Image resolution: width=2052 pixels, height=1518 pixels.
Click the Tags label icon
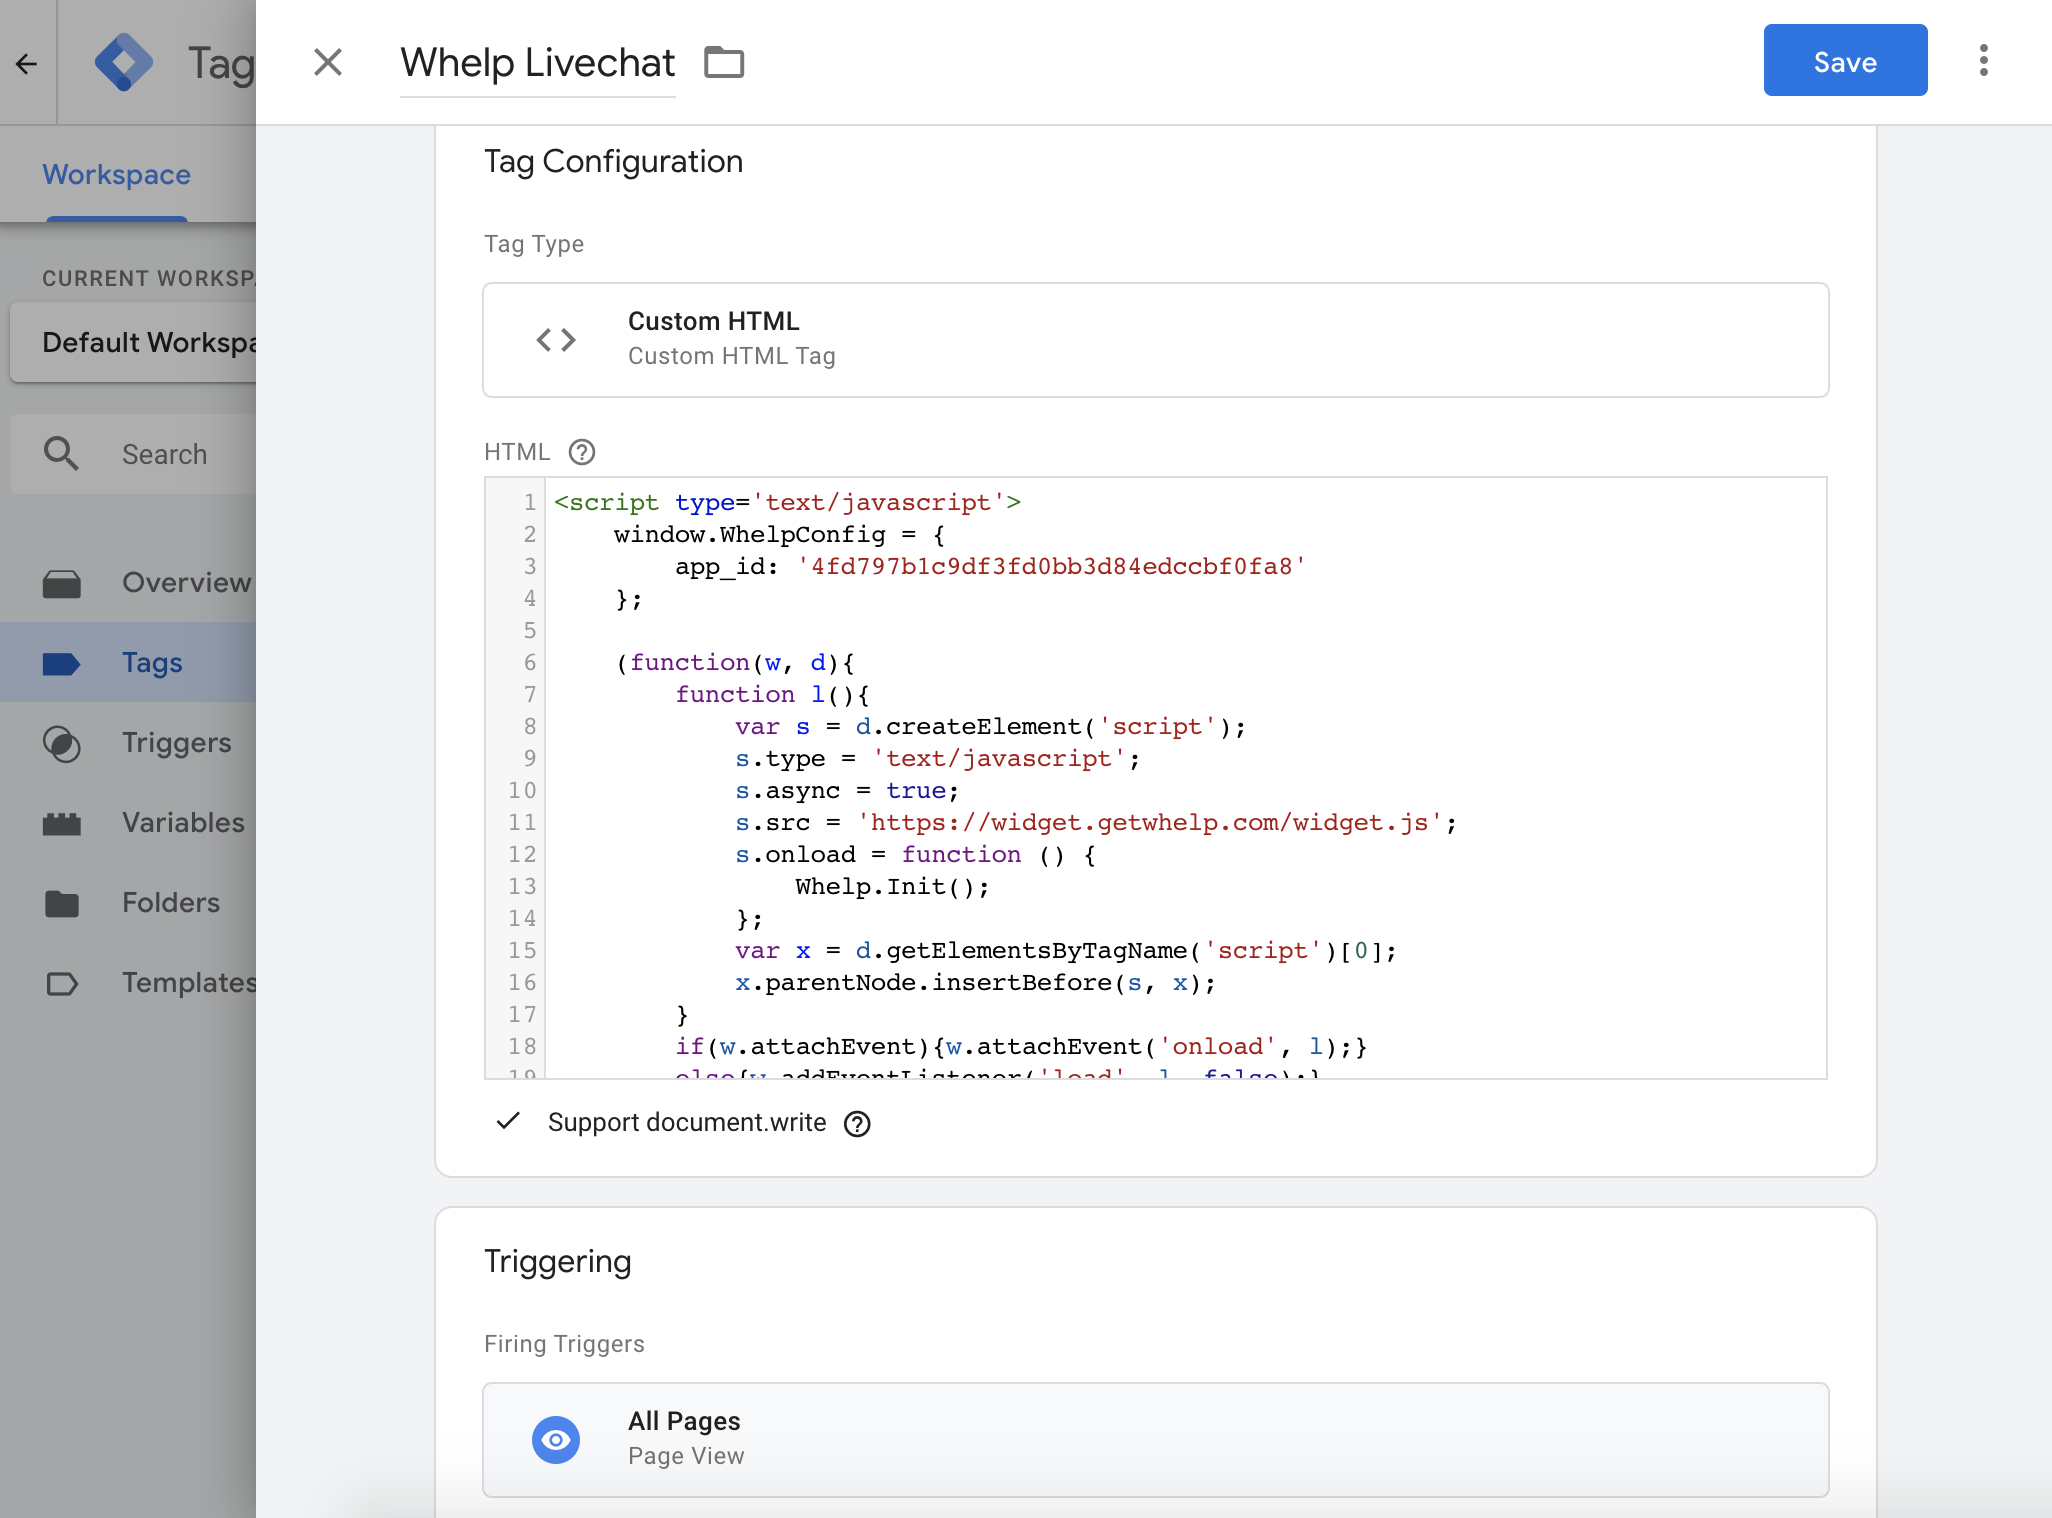click(x=62, y=664)
